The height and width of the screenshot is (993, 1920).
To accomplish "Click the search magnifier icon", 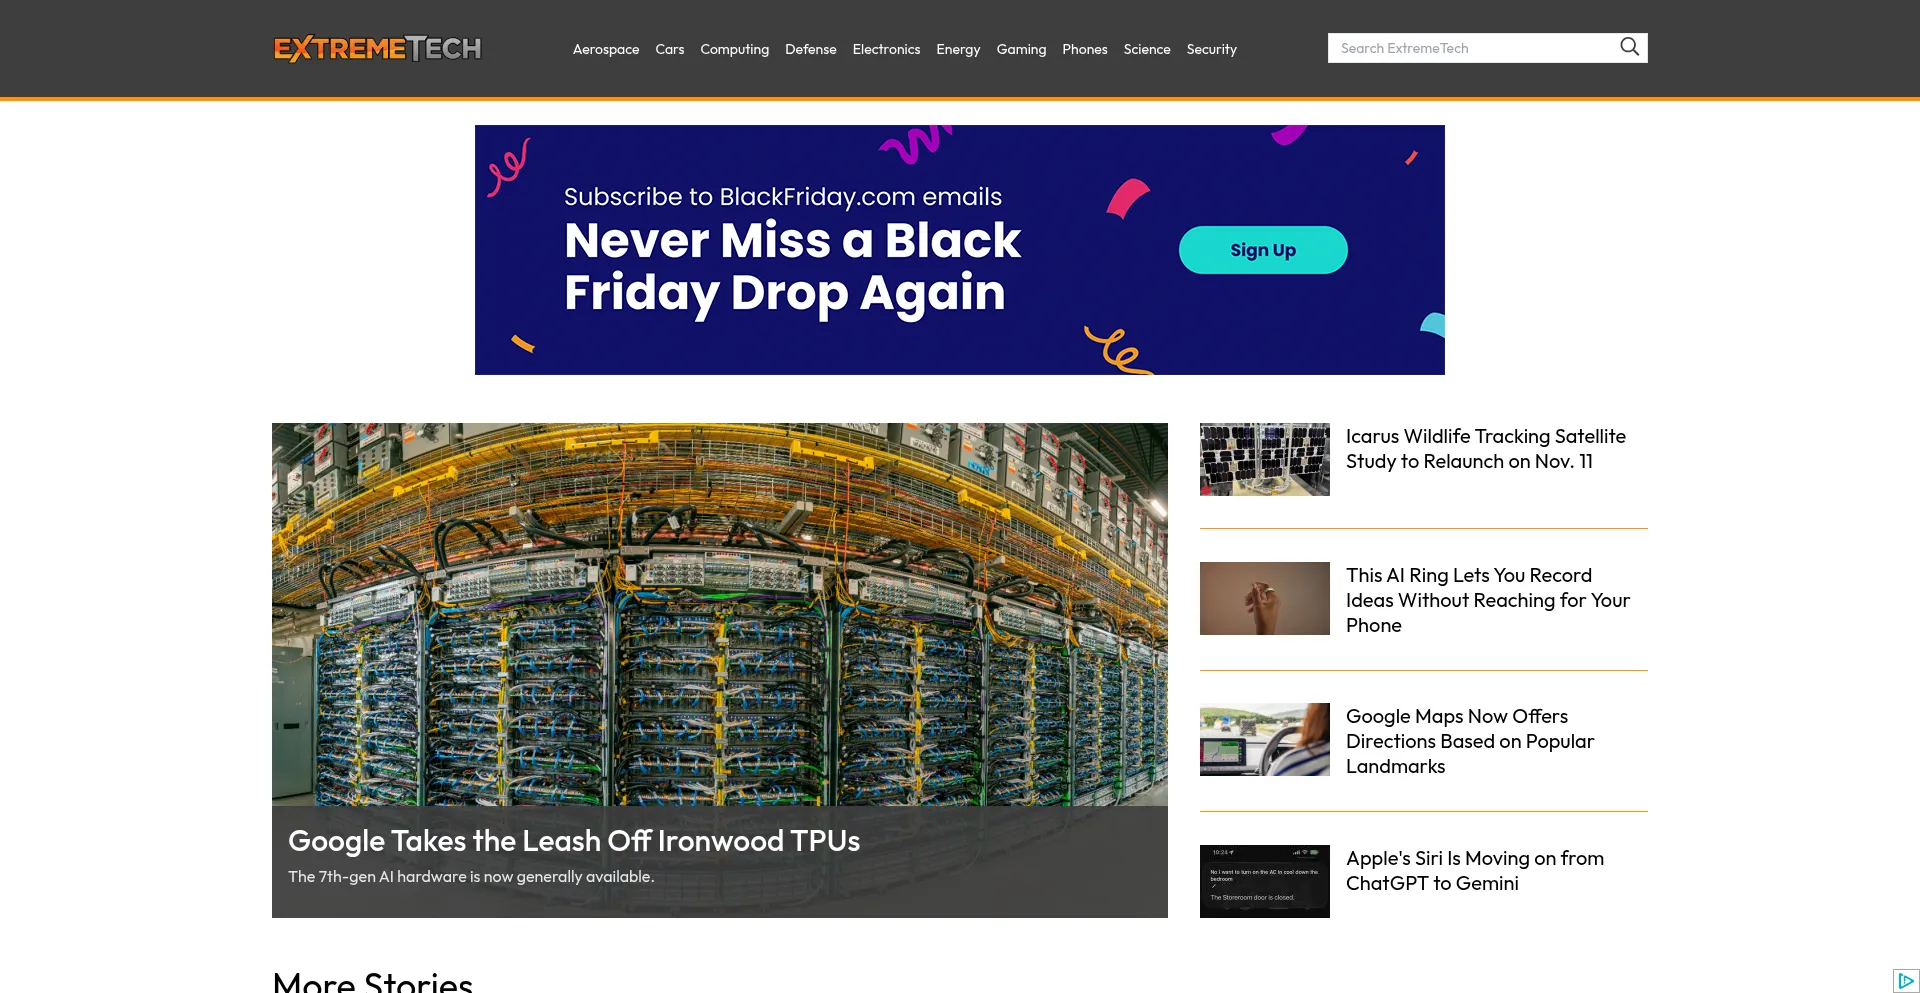I will 1629,47.
